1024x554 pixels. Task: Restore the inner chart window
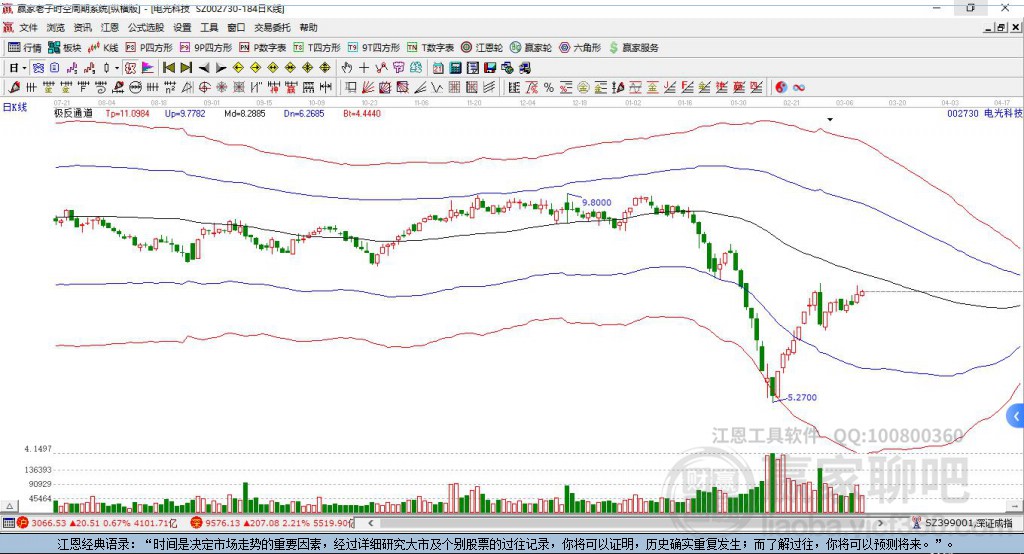coord(1001,27)
